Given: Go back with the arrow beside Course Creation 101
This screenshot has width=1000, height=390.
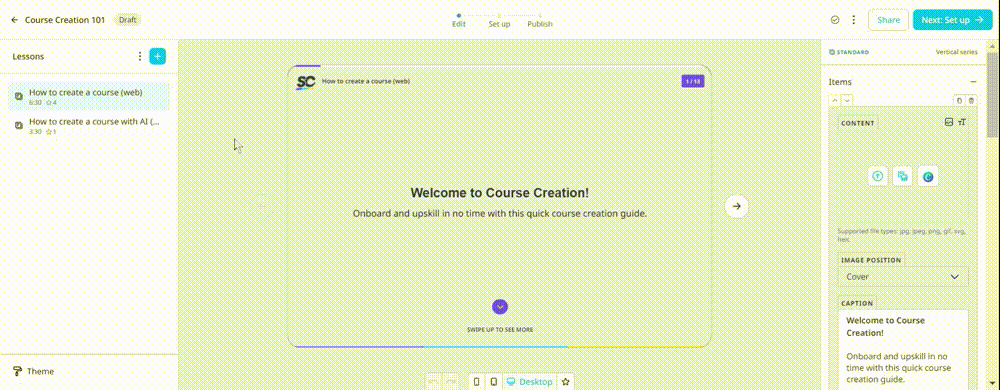Looking at the screenshot, I should pyautogui.click(x=15, y=20).
